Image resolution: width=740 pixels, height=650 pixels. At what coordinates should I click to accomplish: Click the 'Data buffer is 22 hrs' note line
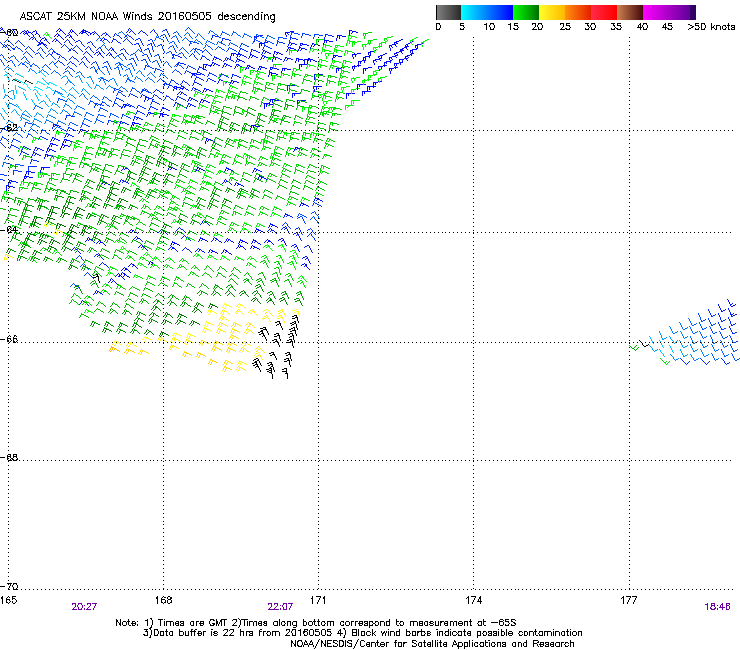(x=362, y=633)
